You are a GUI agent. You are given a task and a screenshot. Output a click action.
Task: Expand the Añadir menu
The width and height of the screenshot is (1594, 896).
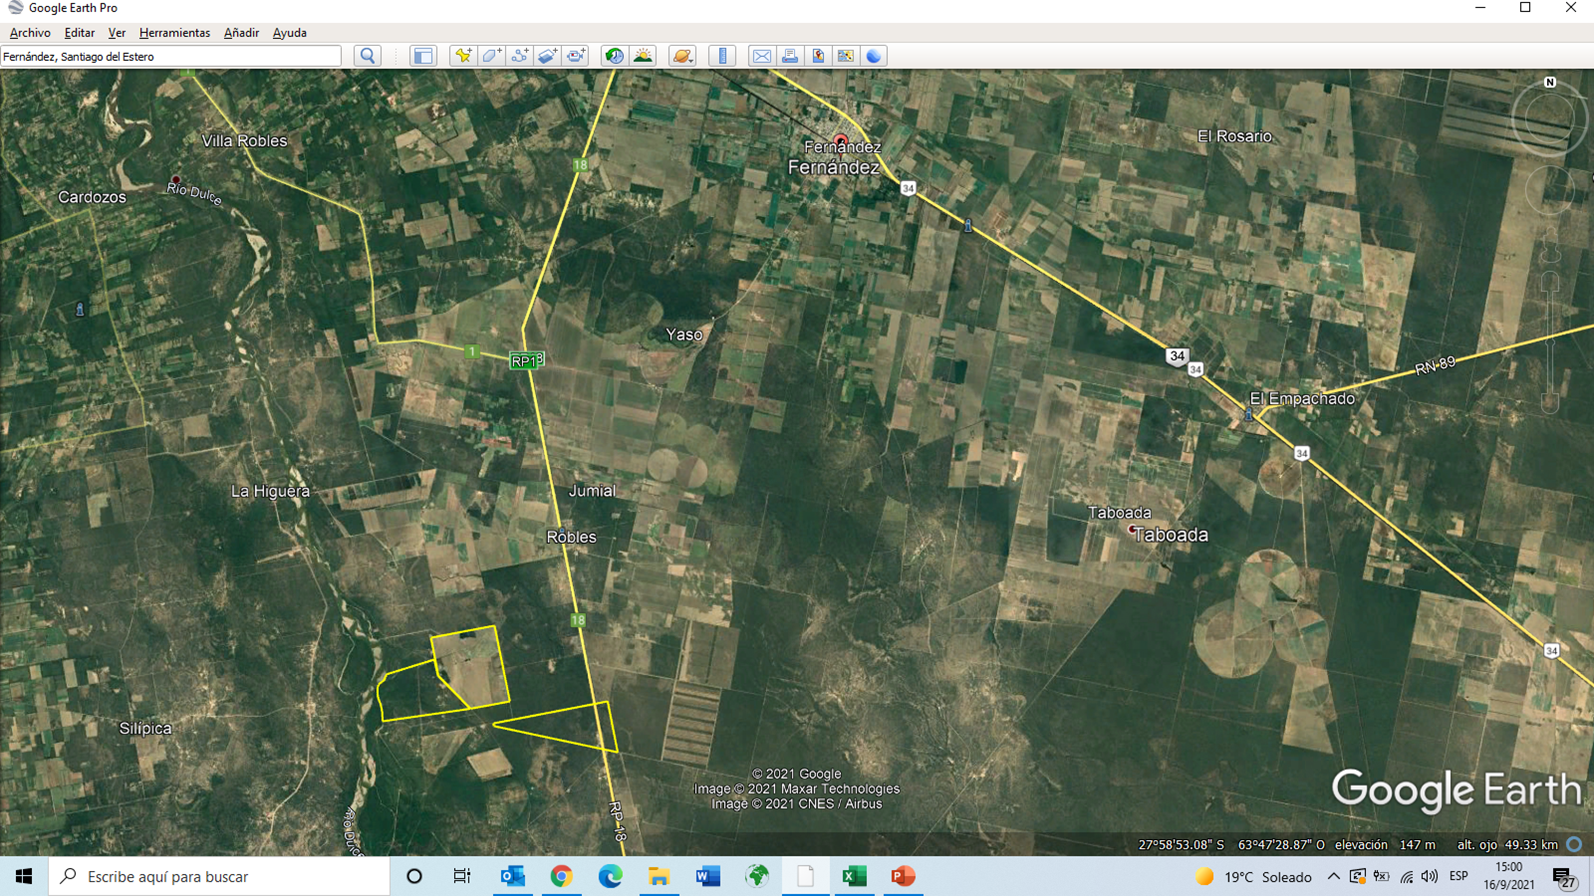tap(241, 33)
